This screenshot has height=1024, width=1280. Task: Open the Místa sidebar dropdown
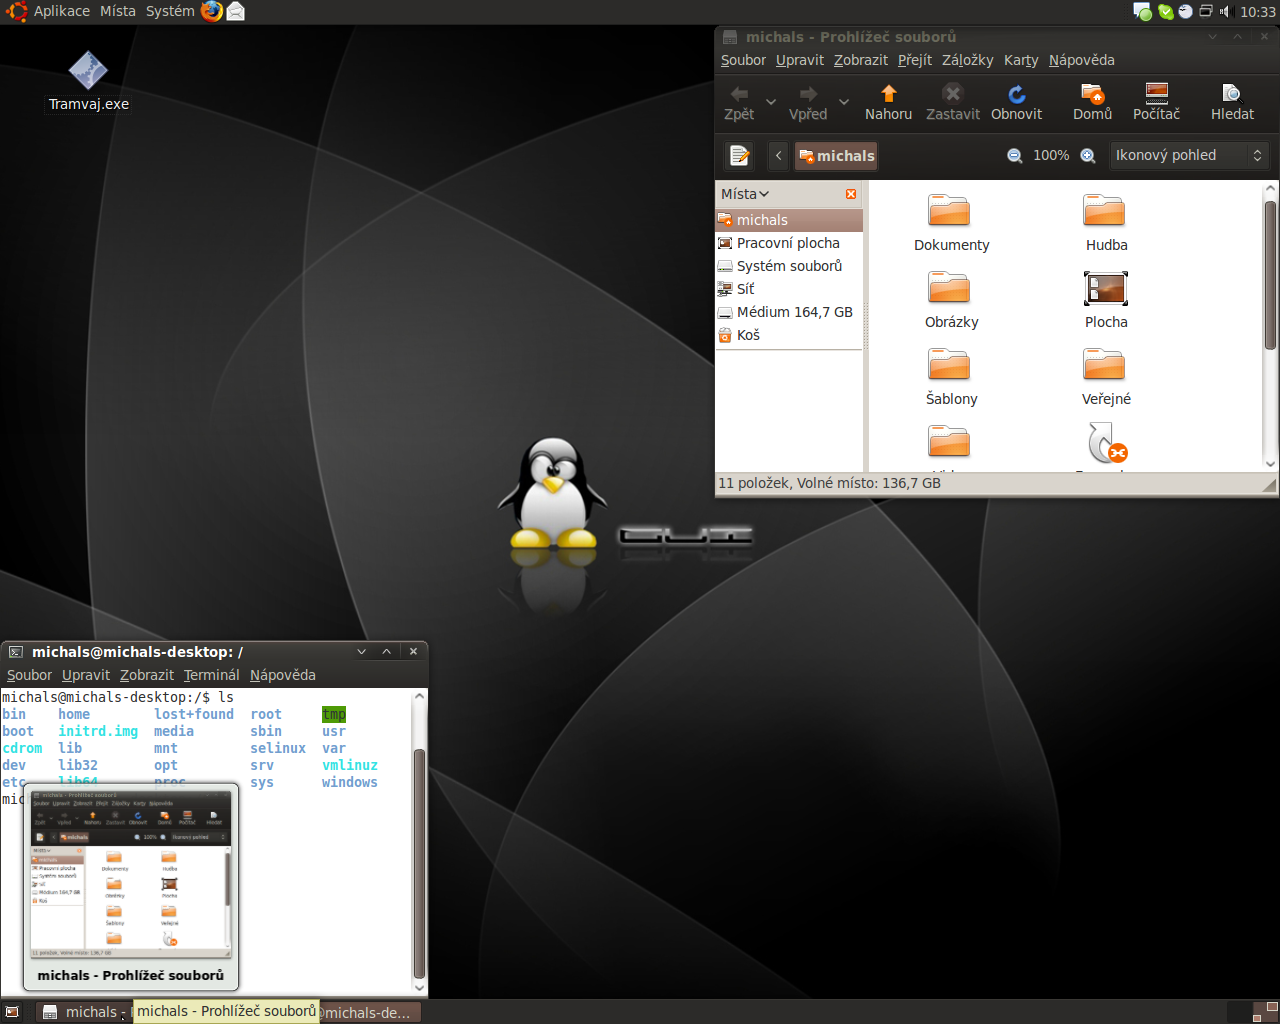(x=745, y=194)
